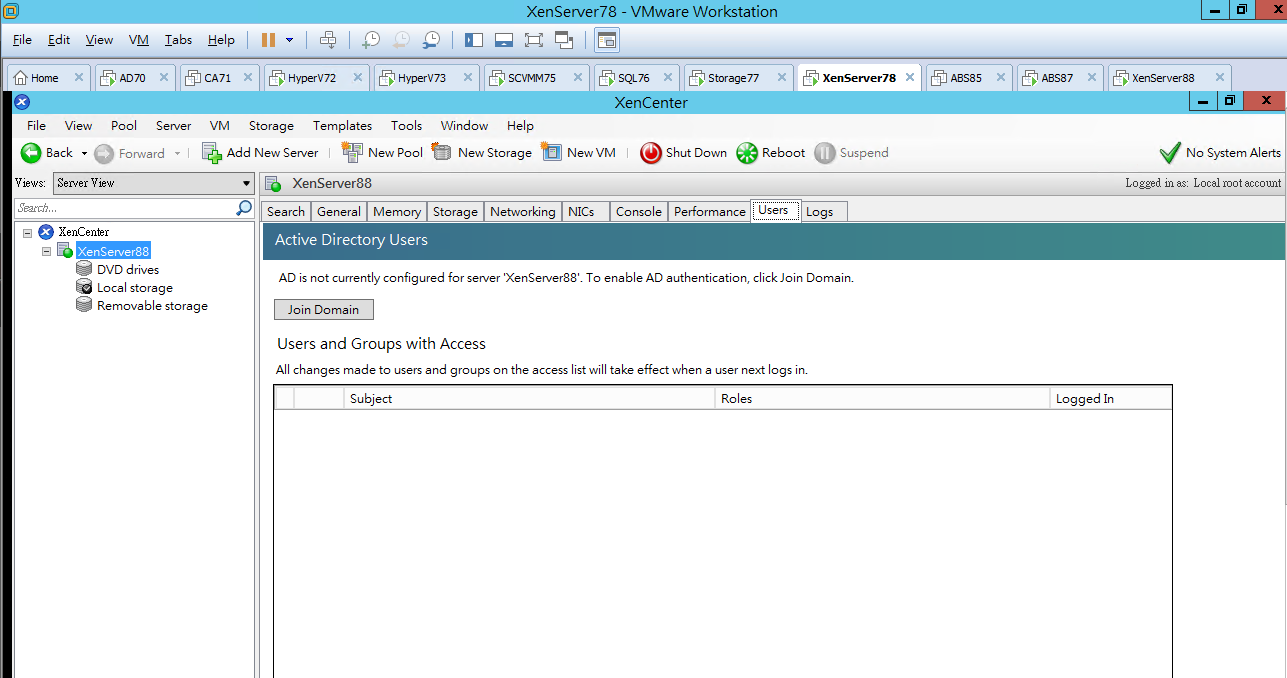Select the XenCenter root tree item
This screenshot has width=1287, height=678.
[x=84, y=232]
